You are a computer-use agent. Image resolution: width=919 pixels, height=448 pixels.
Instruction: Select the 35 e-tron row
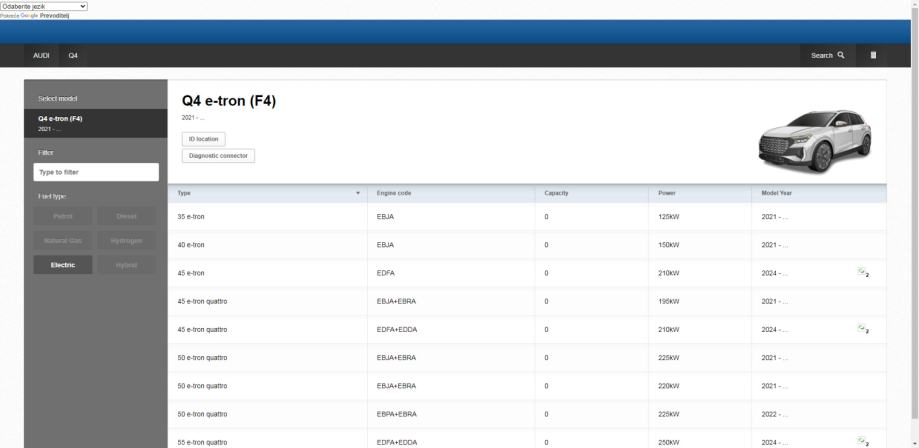tap(527, 216)
